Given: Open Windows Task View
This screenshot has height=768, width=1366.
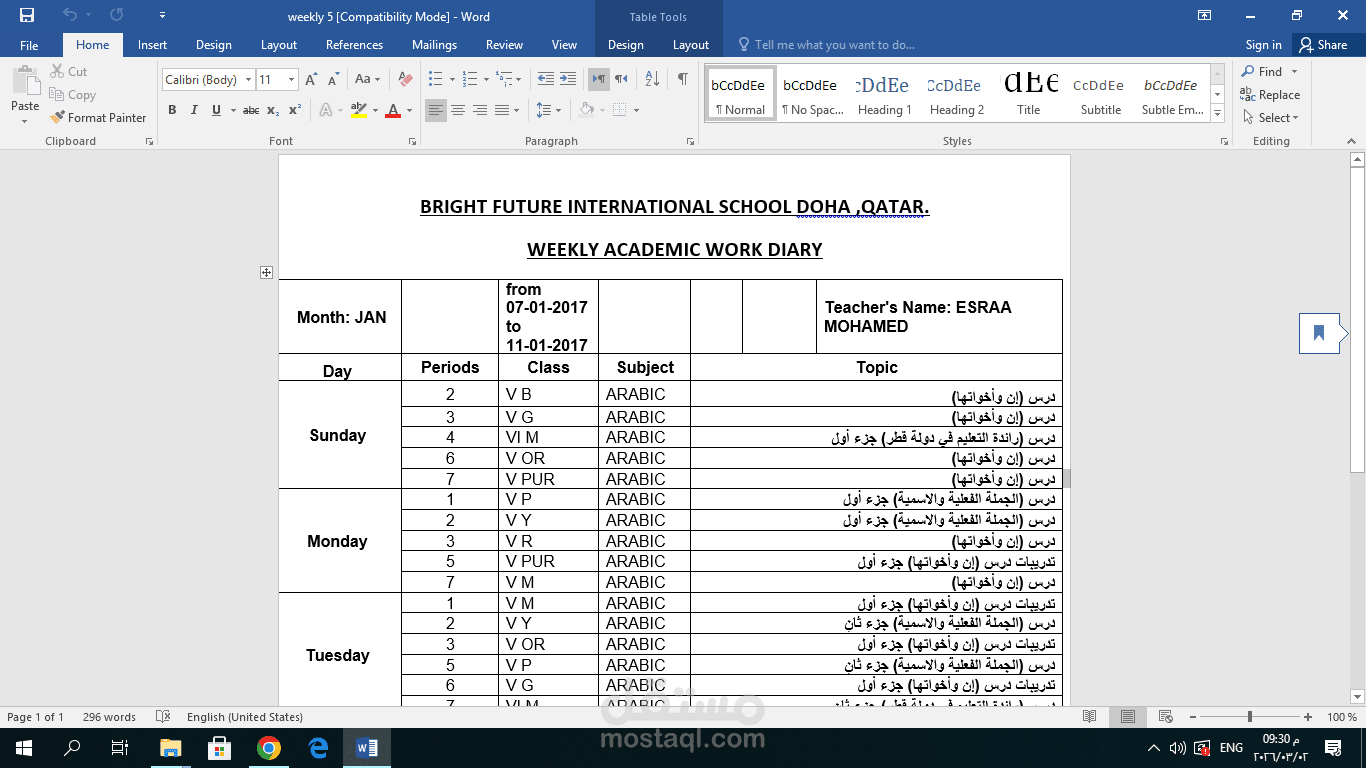Looking at the screenshot, I should pyautogui.click(x=120, y=747).
